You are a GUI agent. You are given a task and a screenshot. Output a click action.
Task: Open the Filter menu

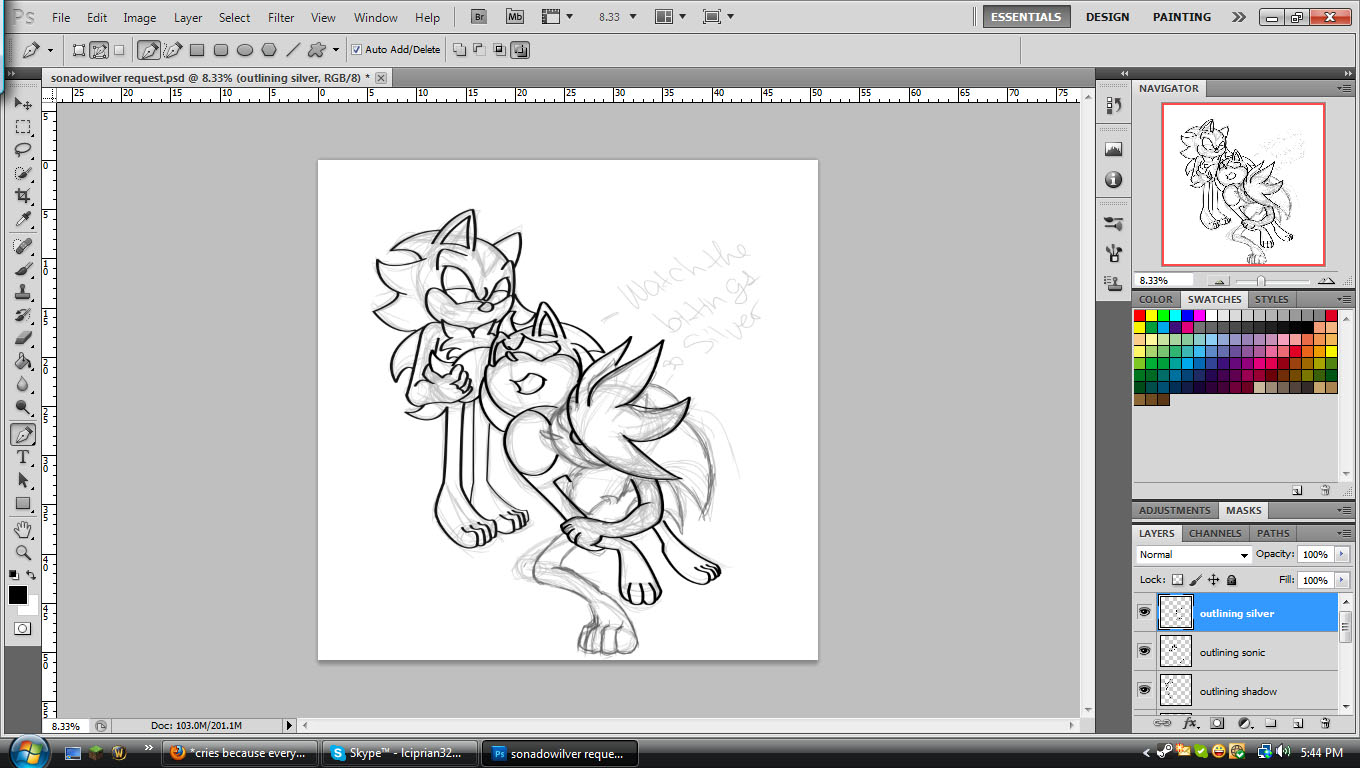coord(281,17)
